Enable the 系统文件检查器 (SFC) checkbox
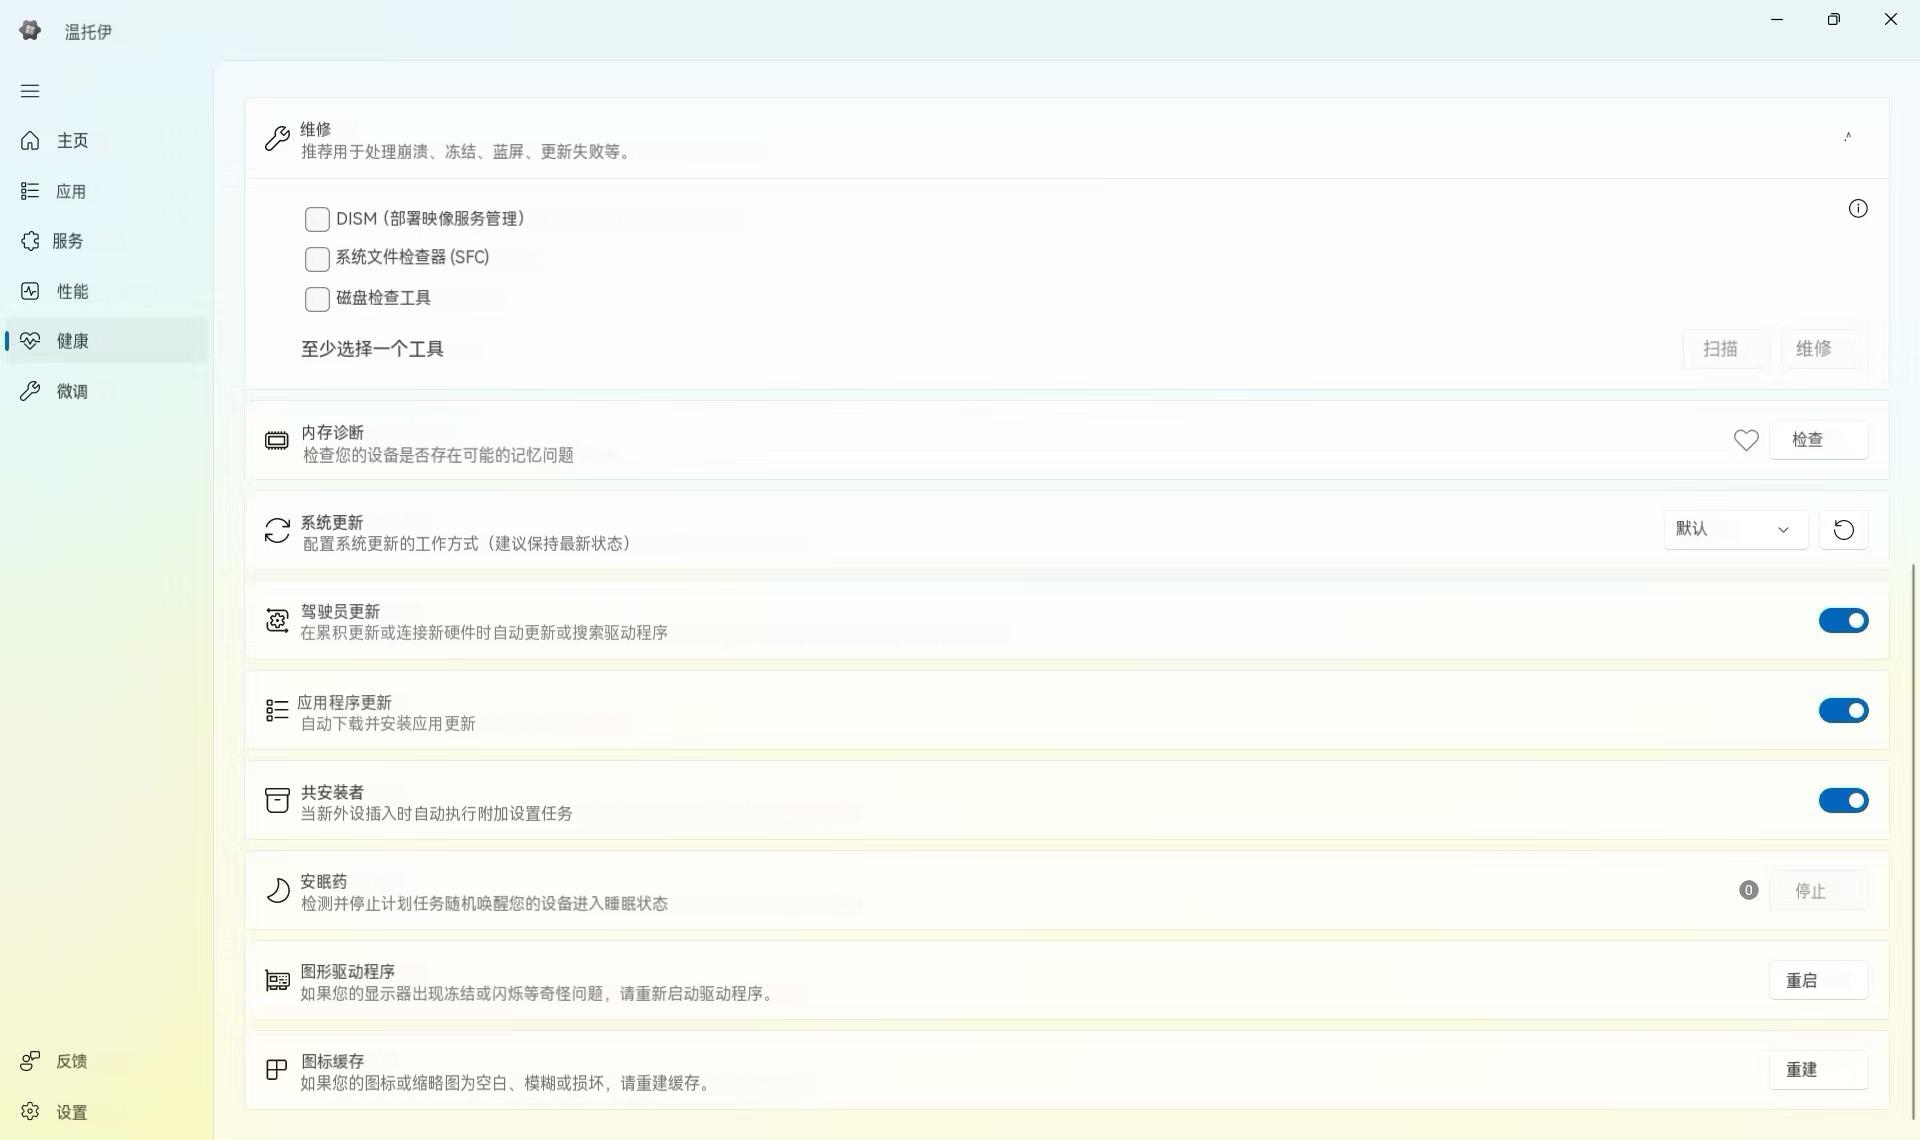This screenshot has width=1920, height=1140. [x=317, y=259]
